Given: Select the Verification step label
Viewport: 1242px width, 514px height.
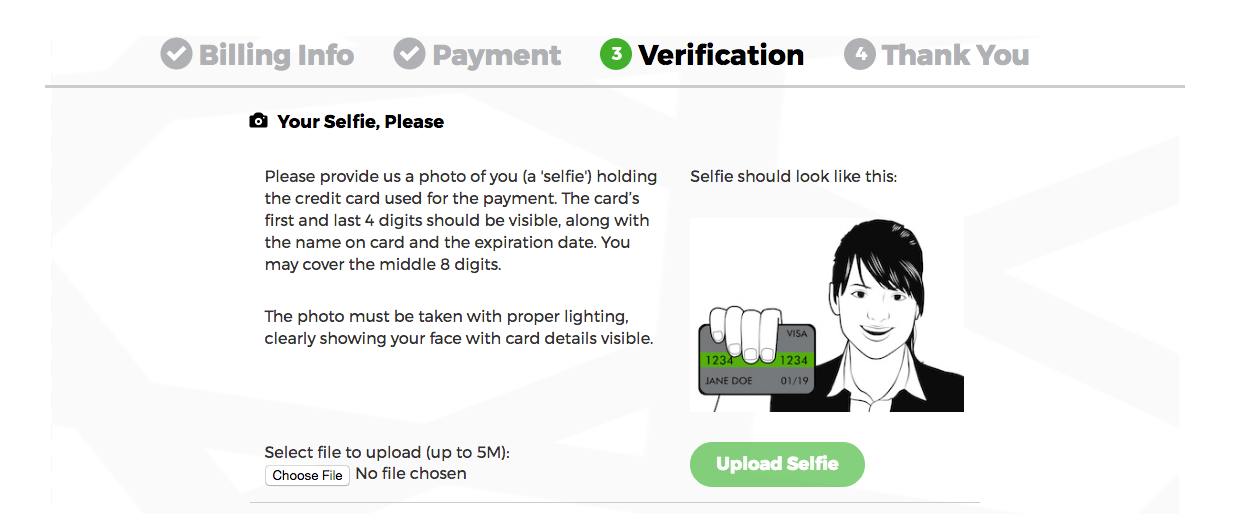Looking at the screenshot, I should [721, 54].
